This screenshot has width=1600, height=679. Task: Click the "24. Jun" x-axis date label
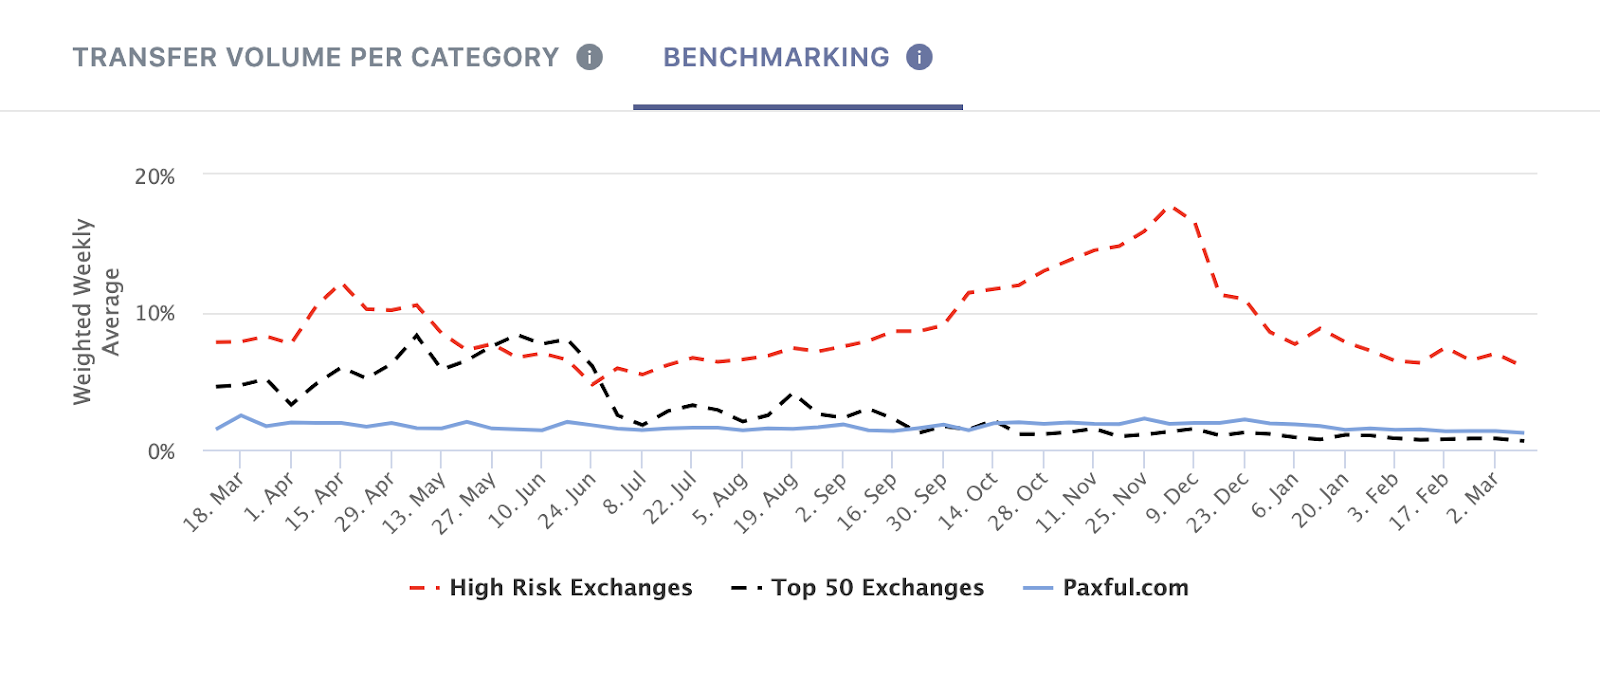coord(567,501)
